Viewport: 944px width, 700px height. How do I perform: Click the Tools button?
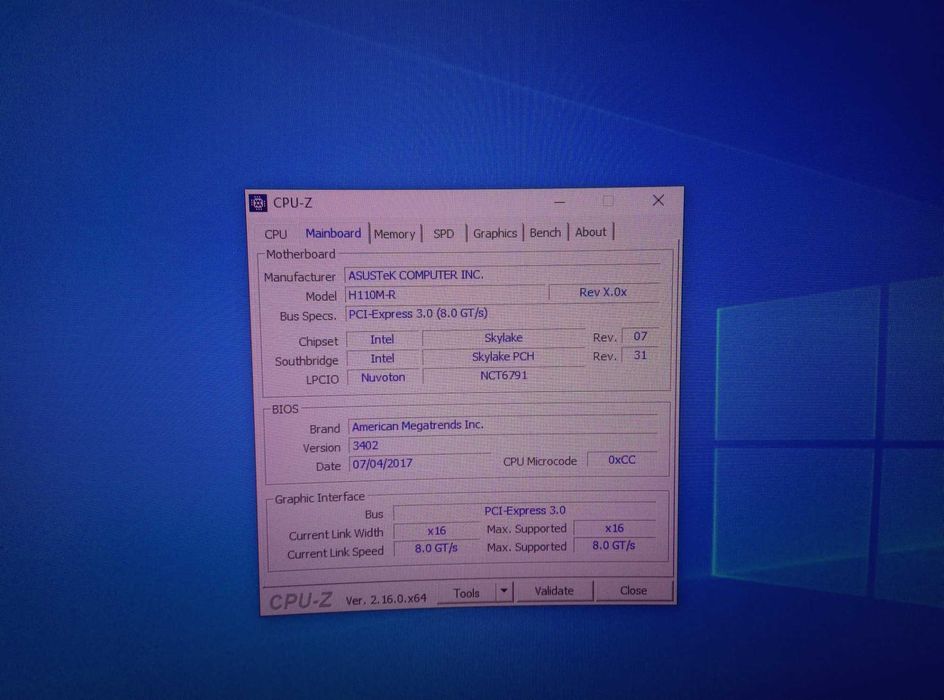467,593
